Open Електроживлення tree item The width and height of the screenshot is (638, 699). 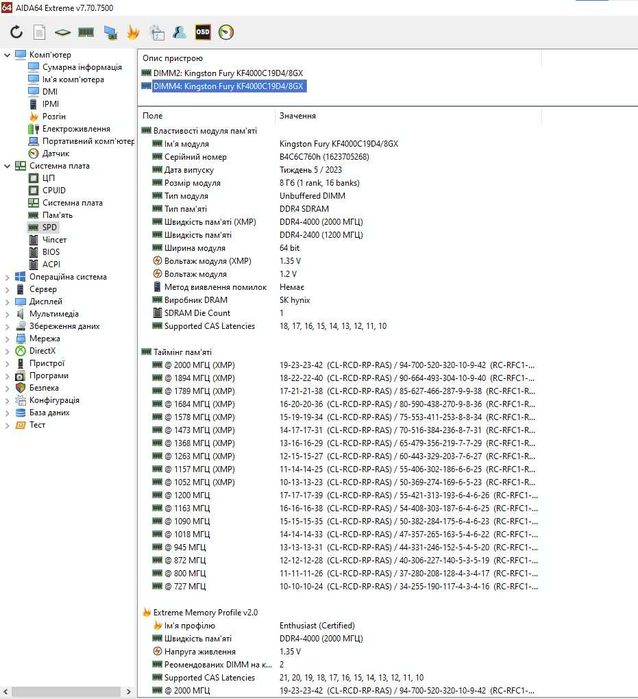point(76,129)
